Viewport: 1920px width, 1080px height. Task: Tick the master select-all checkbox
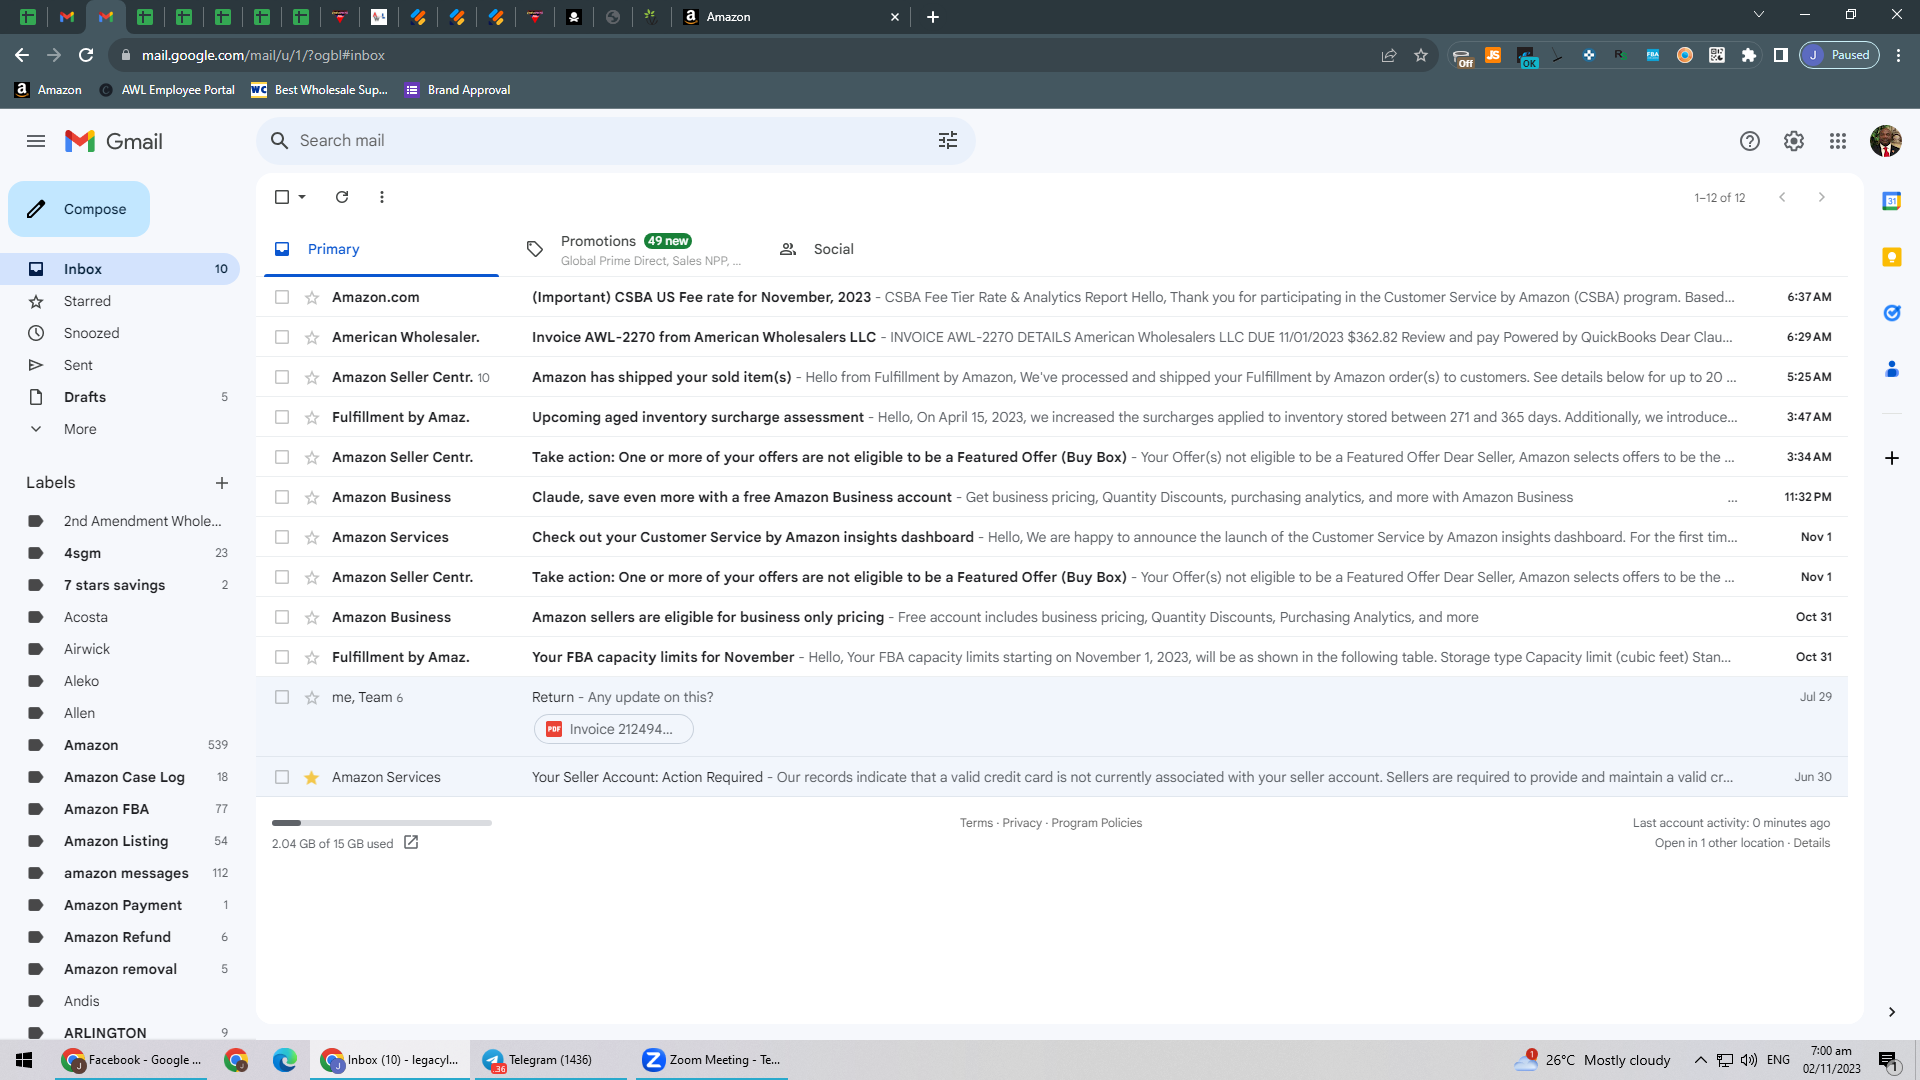(x=282, y=197)
